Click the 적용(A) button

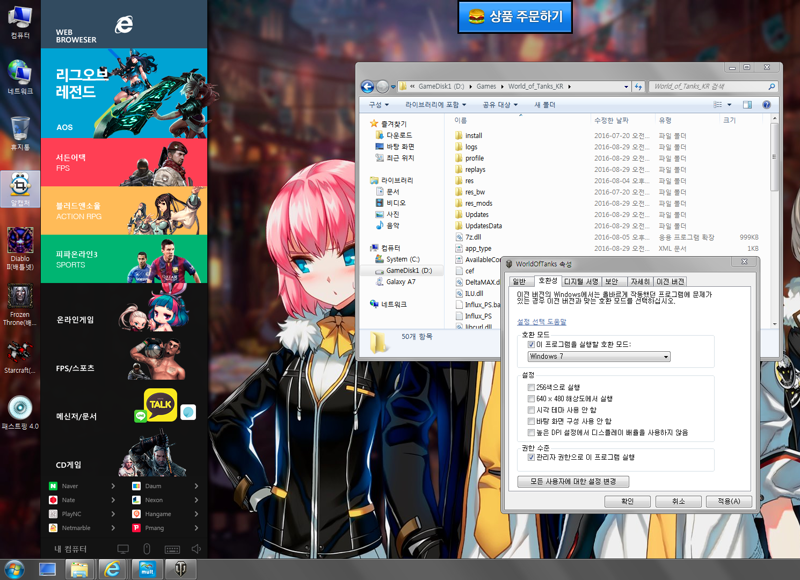click(729, 501)
